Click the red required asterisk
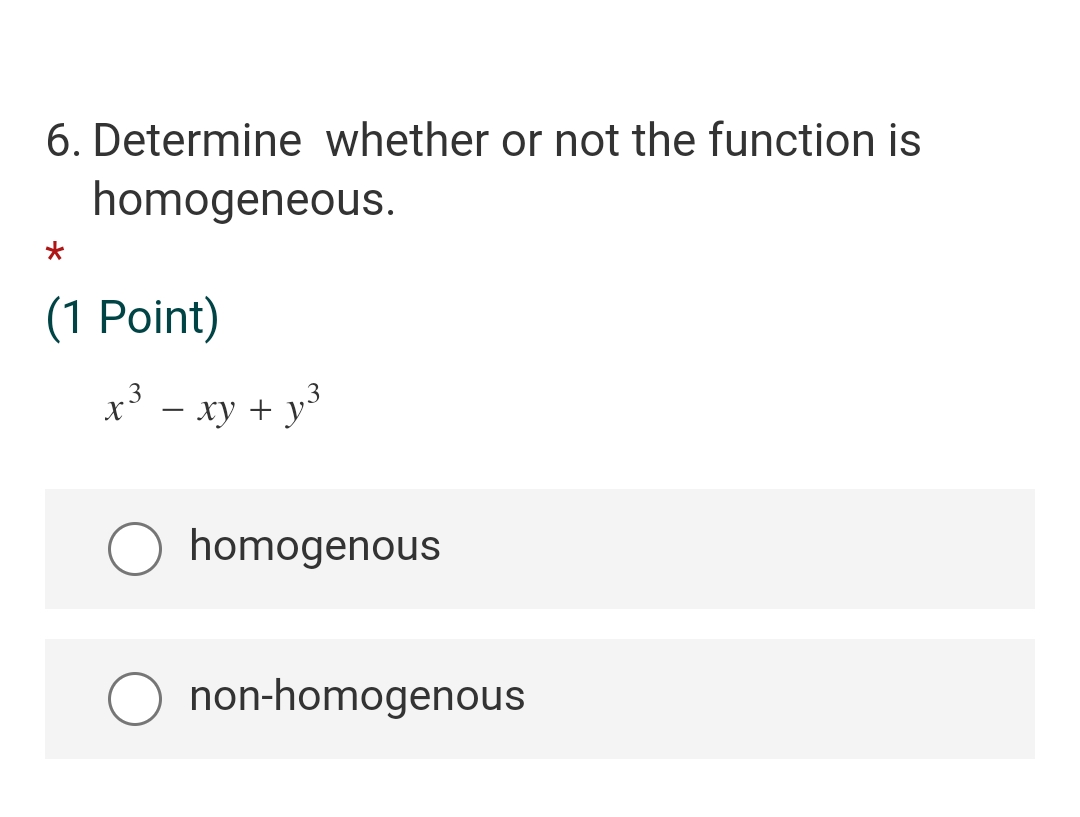 tap(54, 252)
